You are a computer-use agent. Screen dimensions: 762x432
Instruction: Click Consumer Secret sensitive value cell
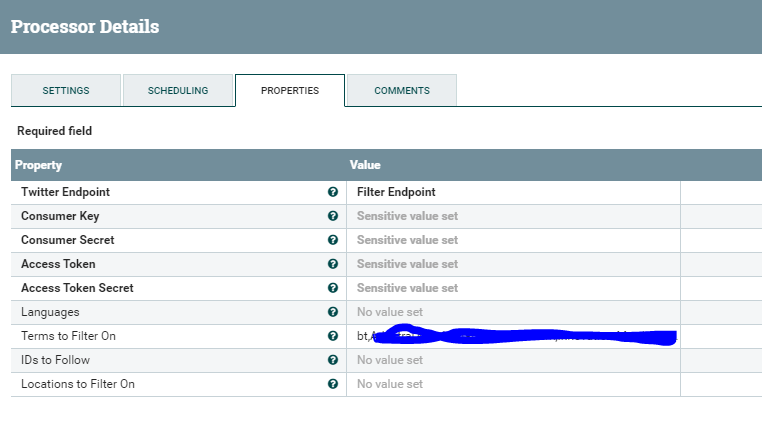coord(513,240)
